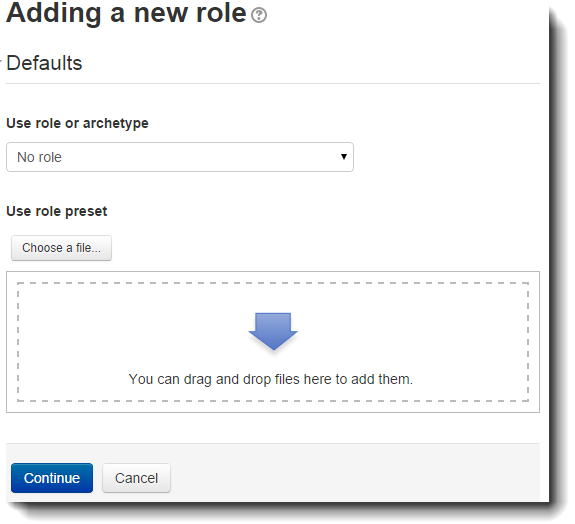
Task: Click the black arrow on No role select
Action: [x=344, y=157]
